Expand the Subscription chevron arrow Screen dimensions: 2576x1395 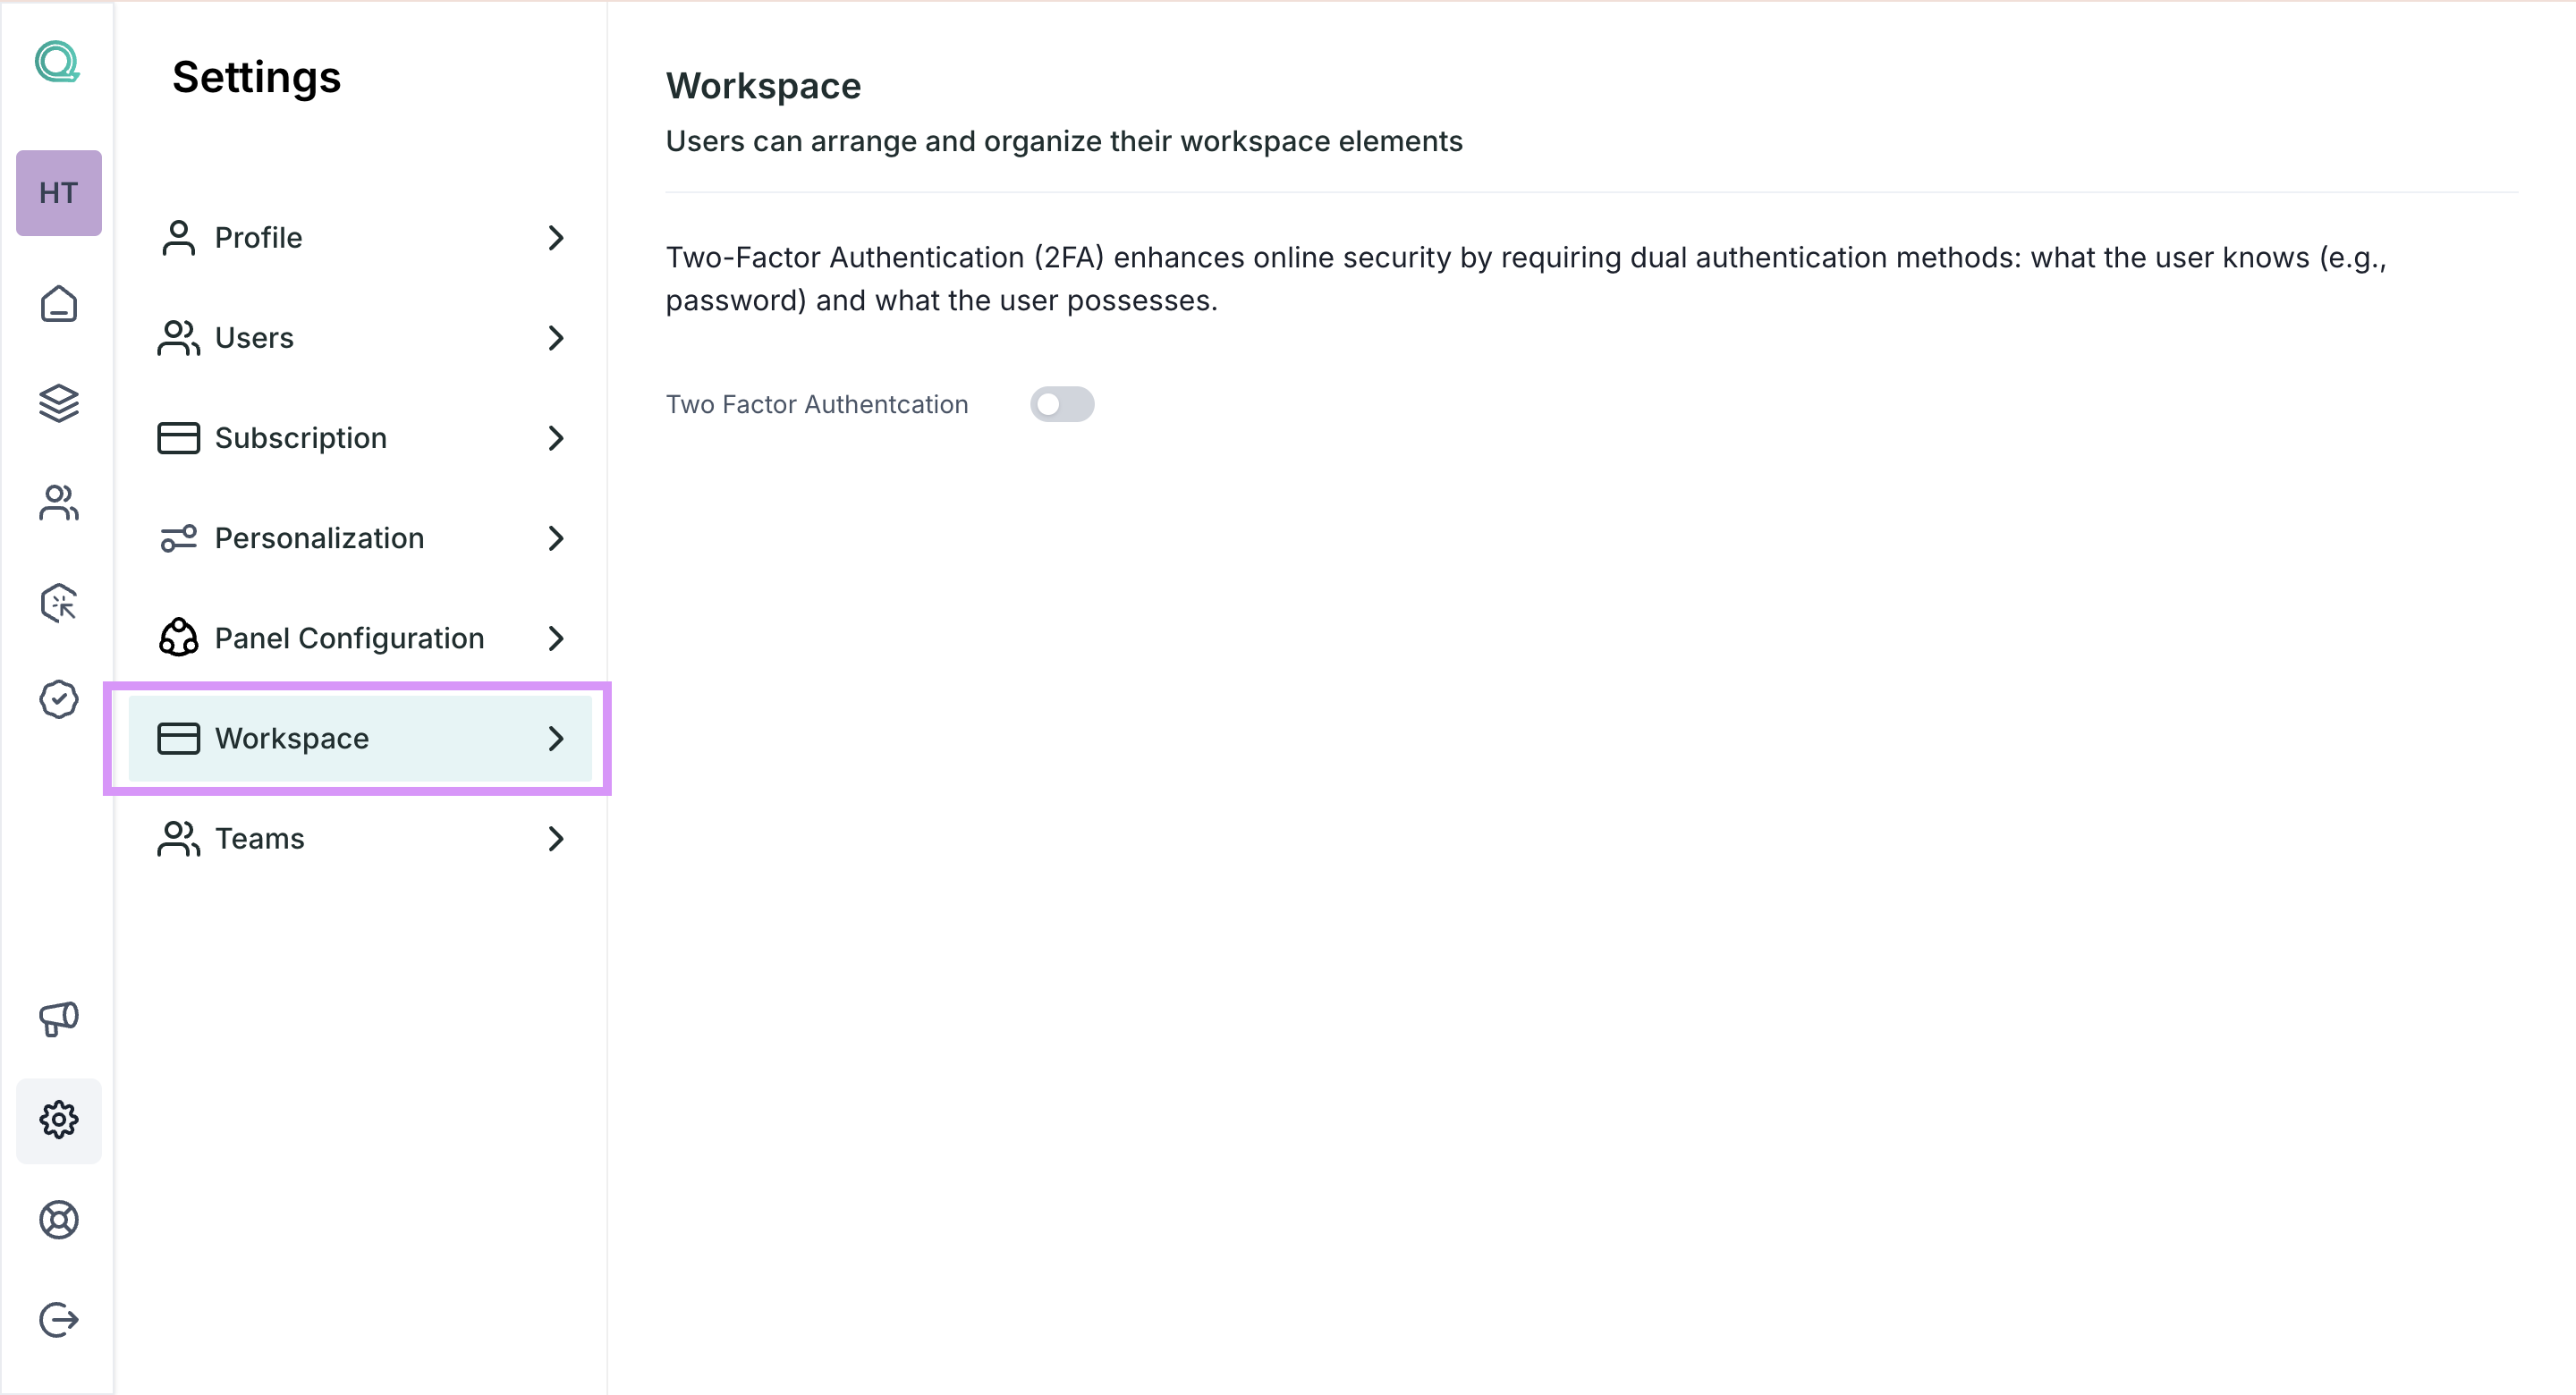556,438
